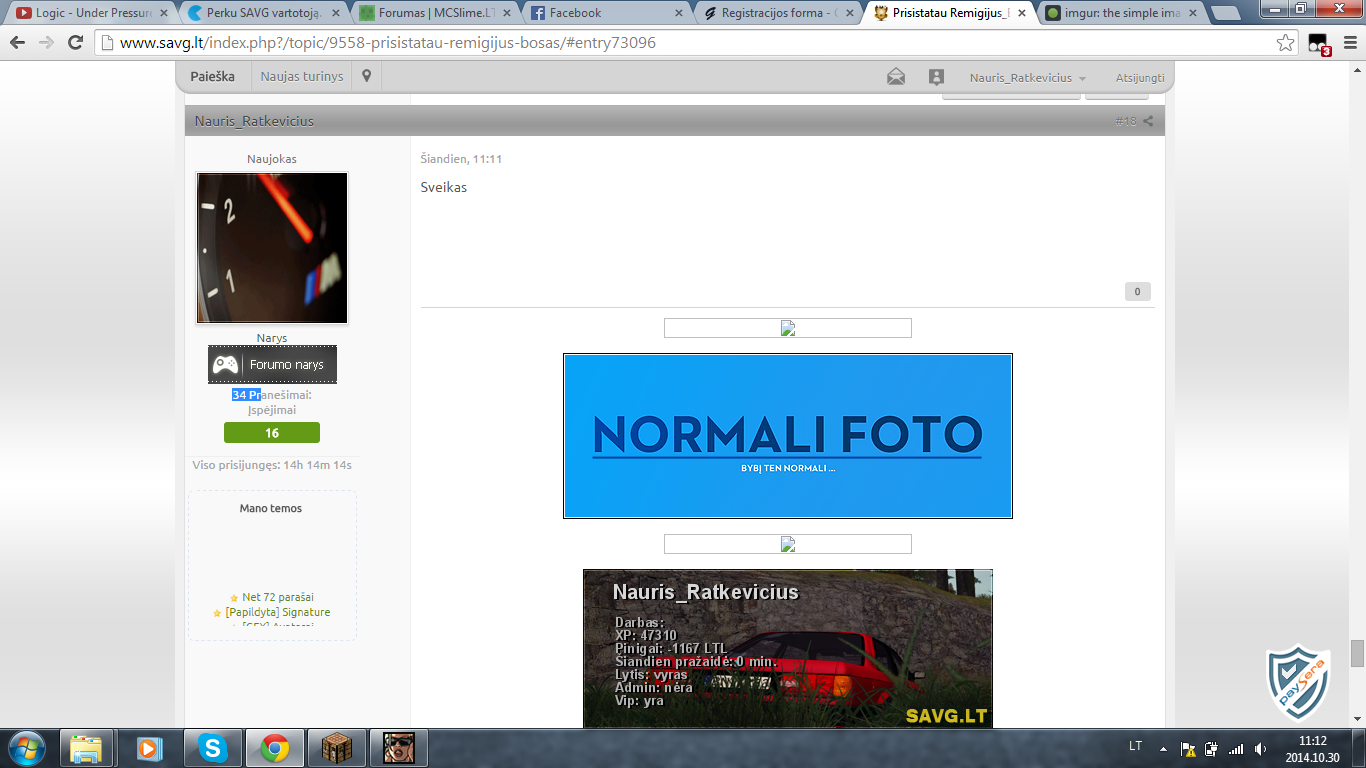The height and width of the screenshot is (768, 1366).
Task: Open Naujas turinys link
Action: point(302,76)
